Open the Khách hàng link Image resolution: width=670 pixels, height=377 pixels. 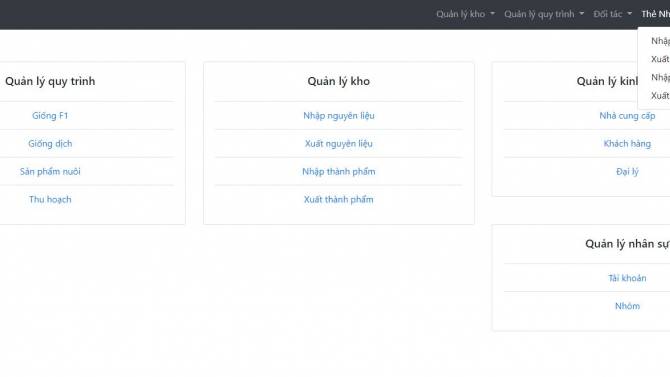point(627,144)
